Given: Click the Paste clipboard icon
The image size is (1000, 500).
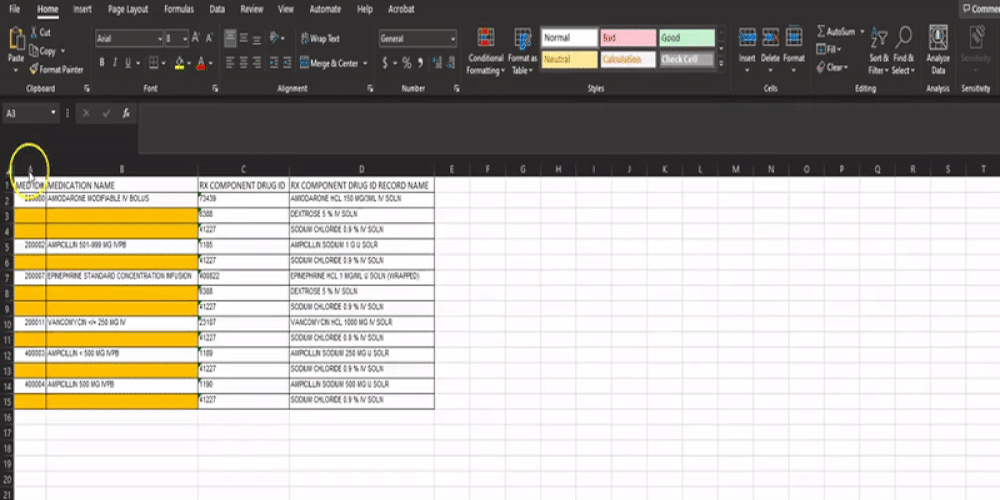Looking at the screenshot, I should point(16,40).
